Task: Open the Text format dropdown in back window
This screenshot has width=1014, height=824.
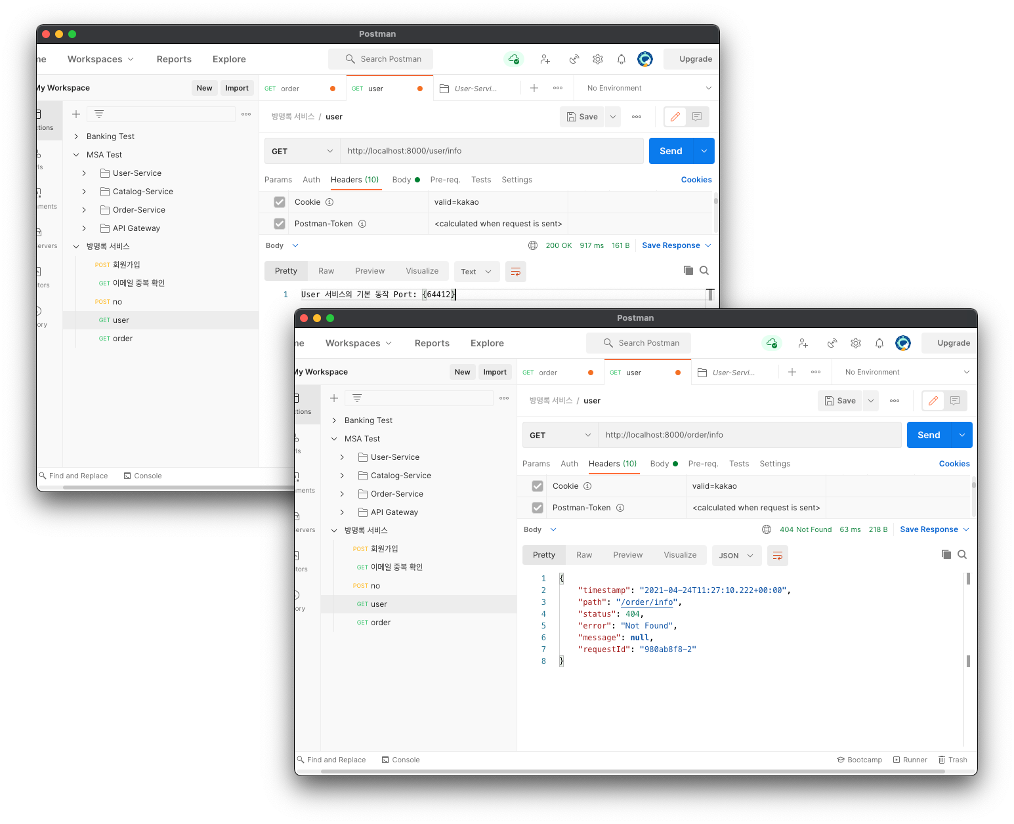Action: click(x=476, y=272)
